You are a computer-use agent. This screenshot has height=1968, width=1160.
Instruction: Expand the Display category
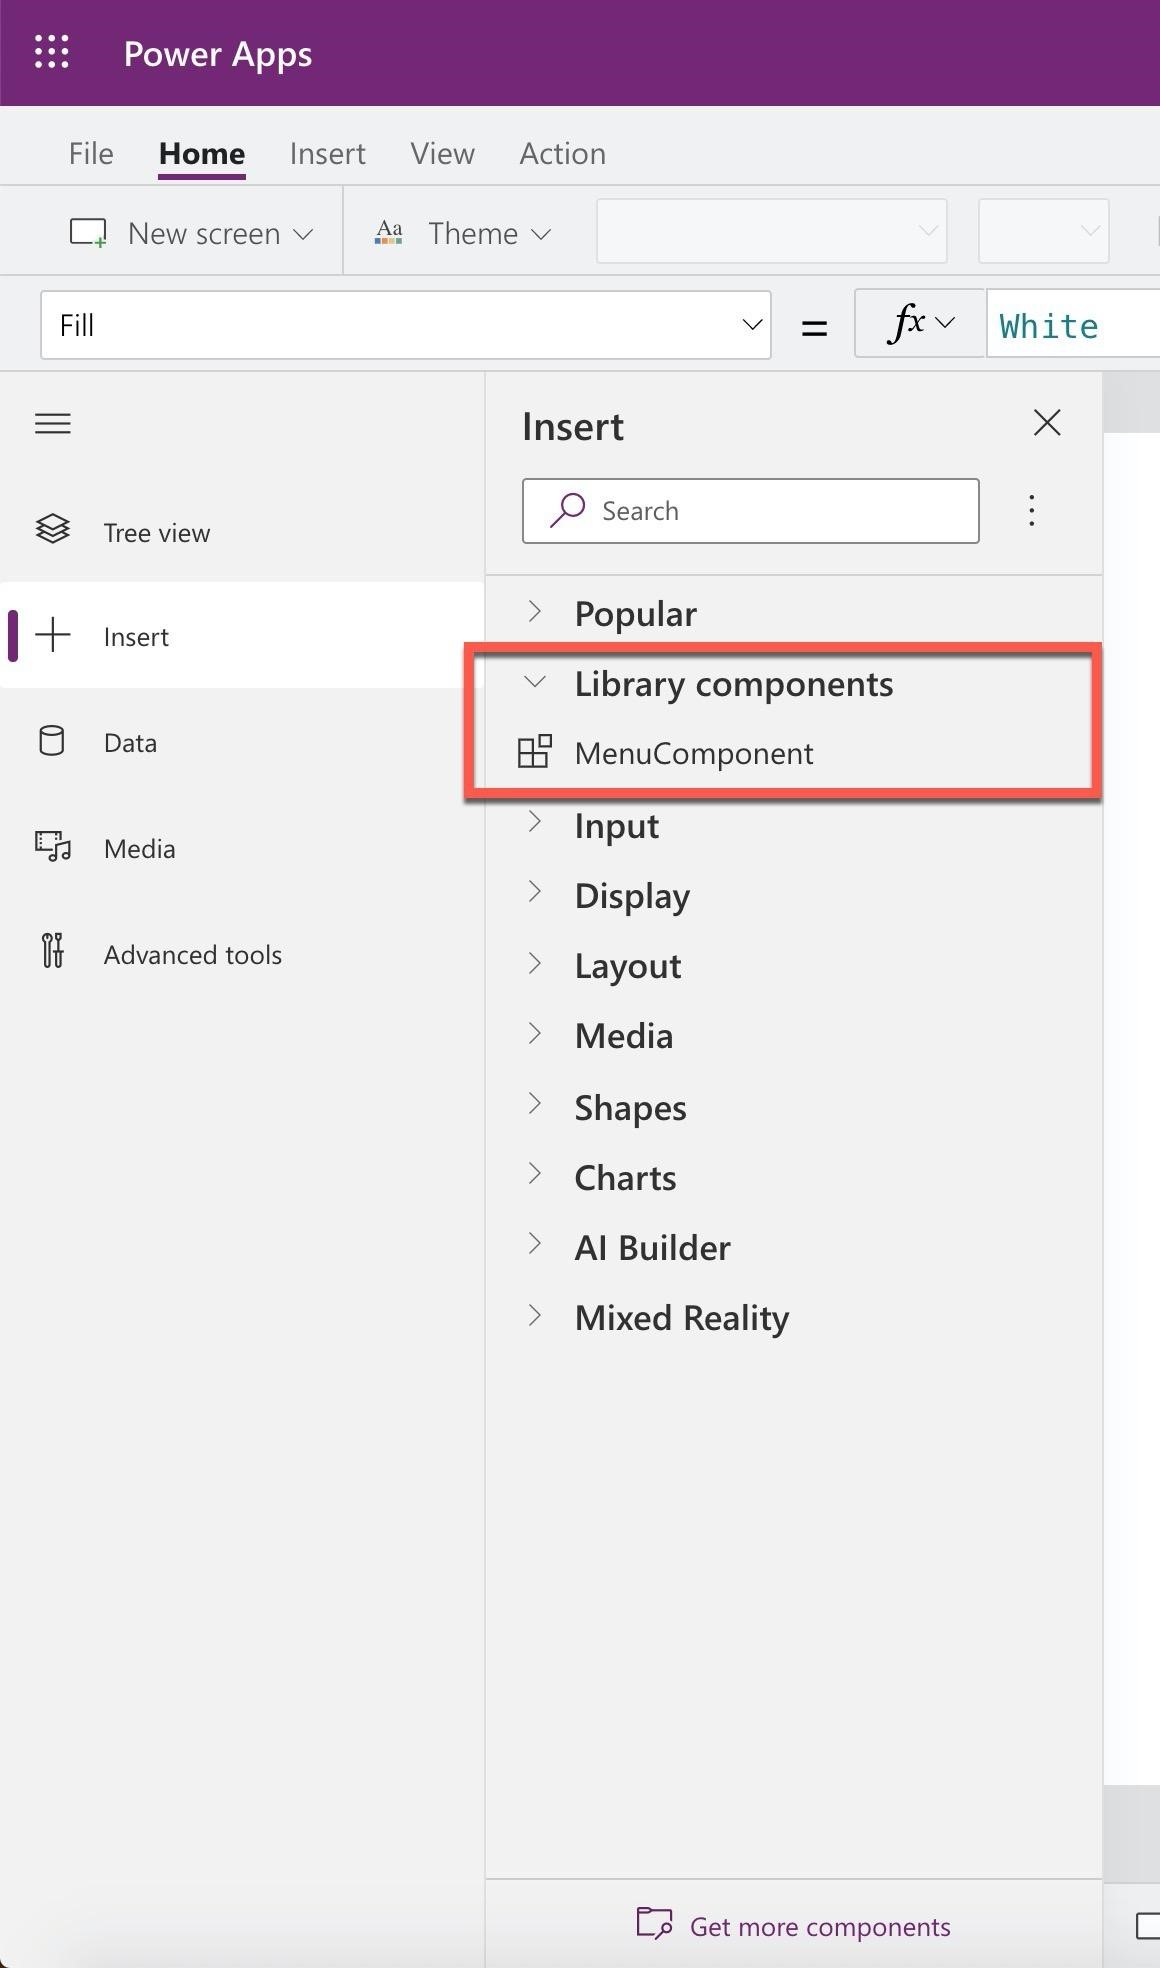(535, 892)
